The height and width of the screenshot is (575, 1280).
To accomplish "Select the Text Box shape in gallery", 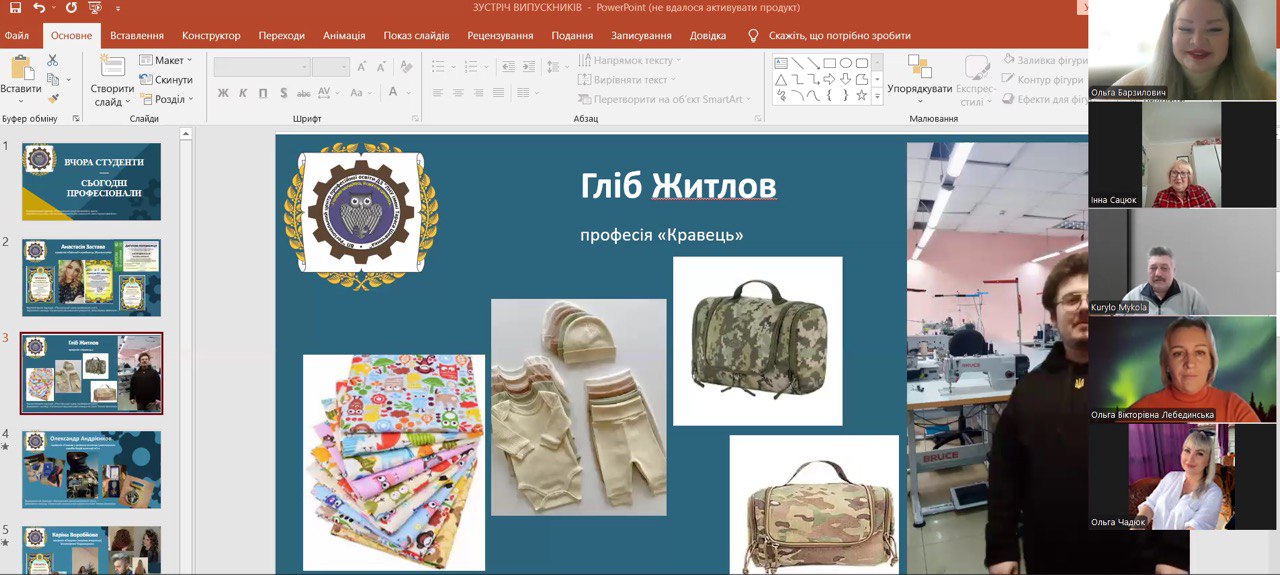I will click(781, 63).
